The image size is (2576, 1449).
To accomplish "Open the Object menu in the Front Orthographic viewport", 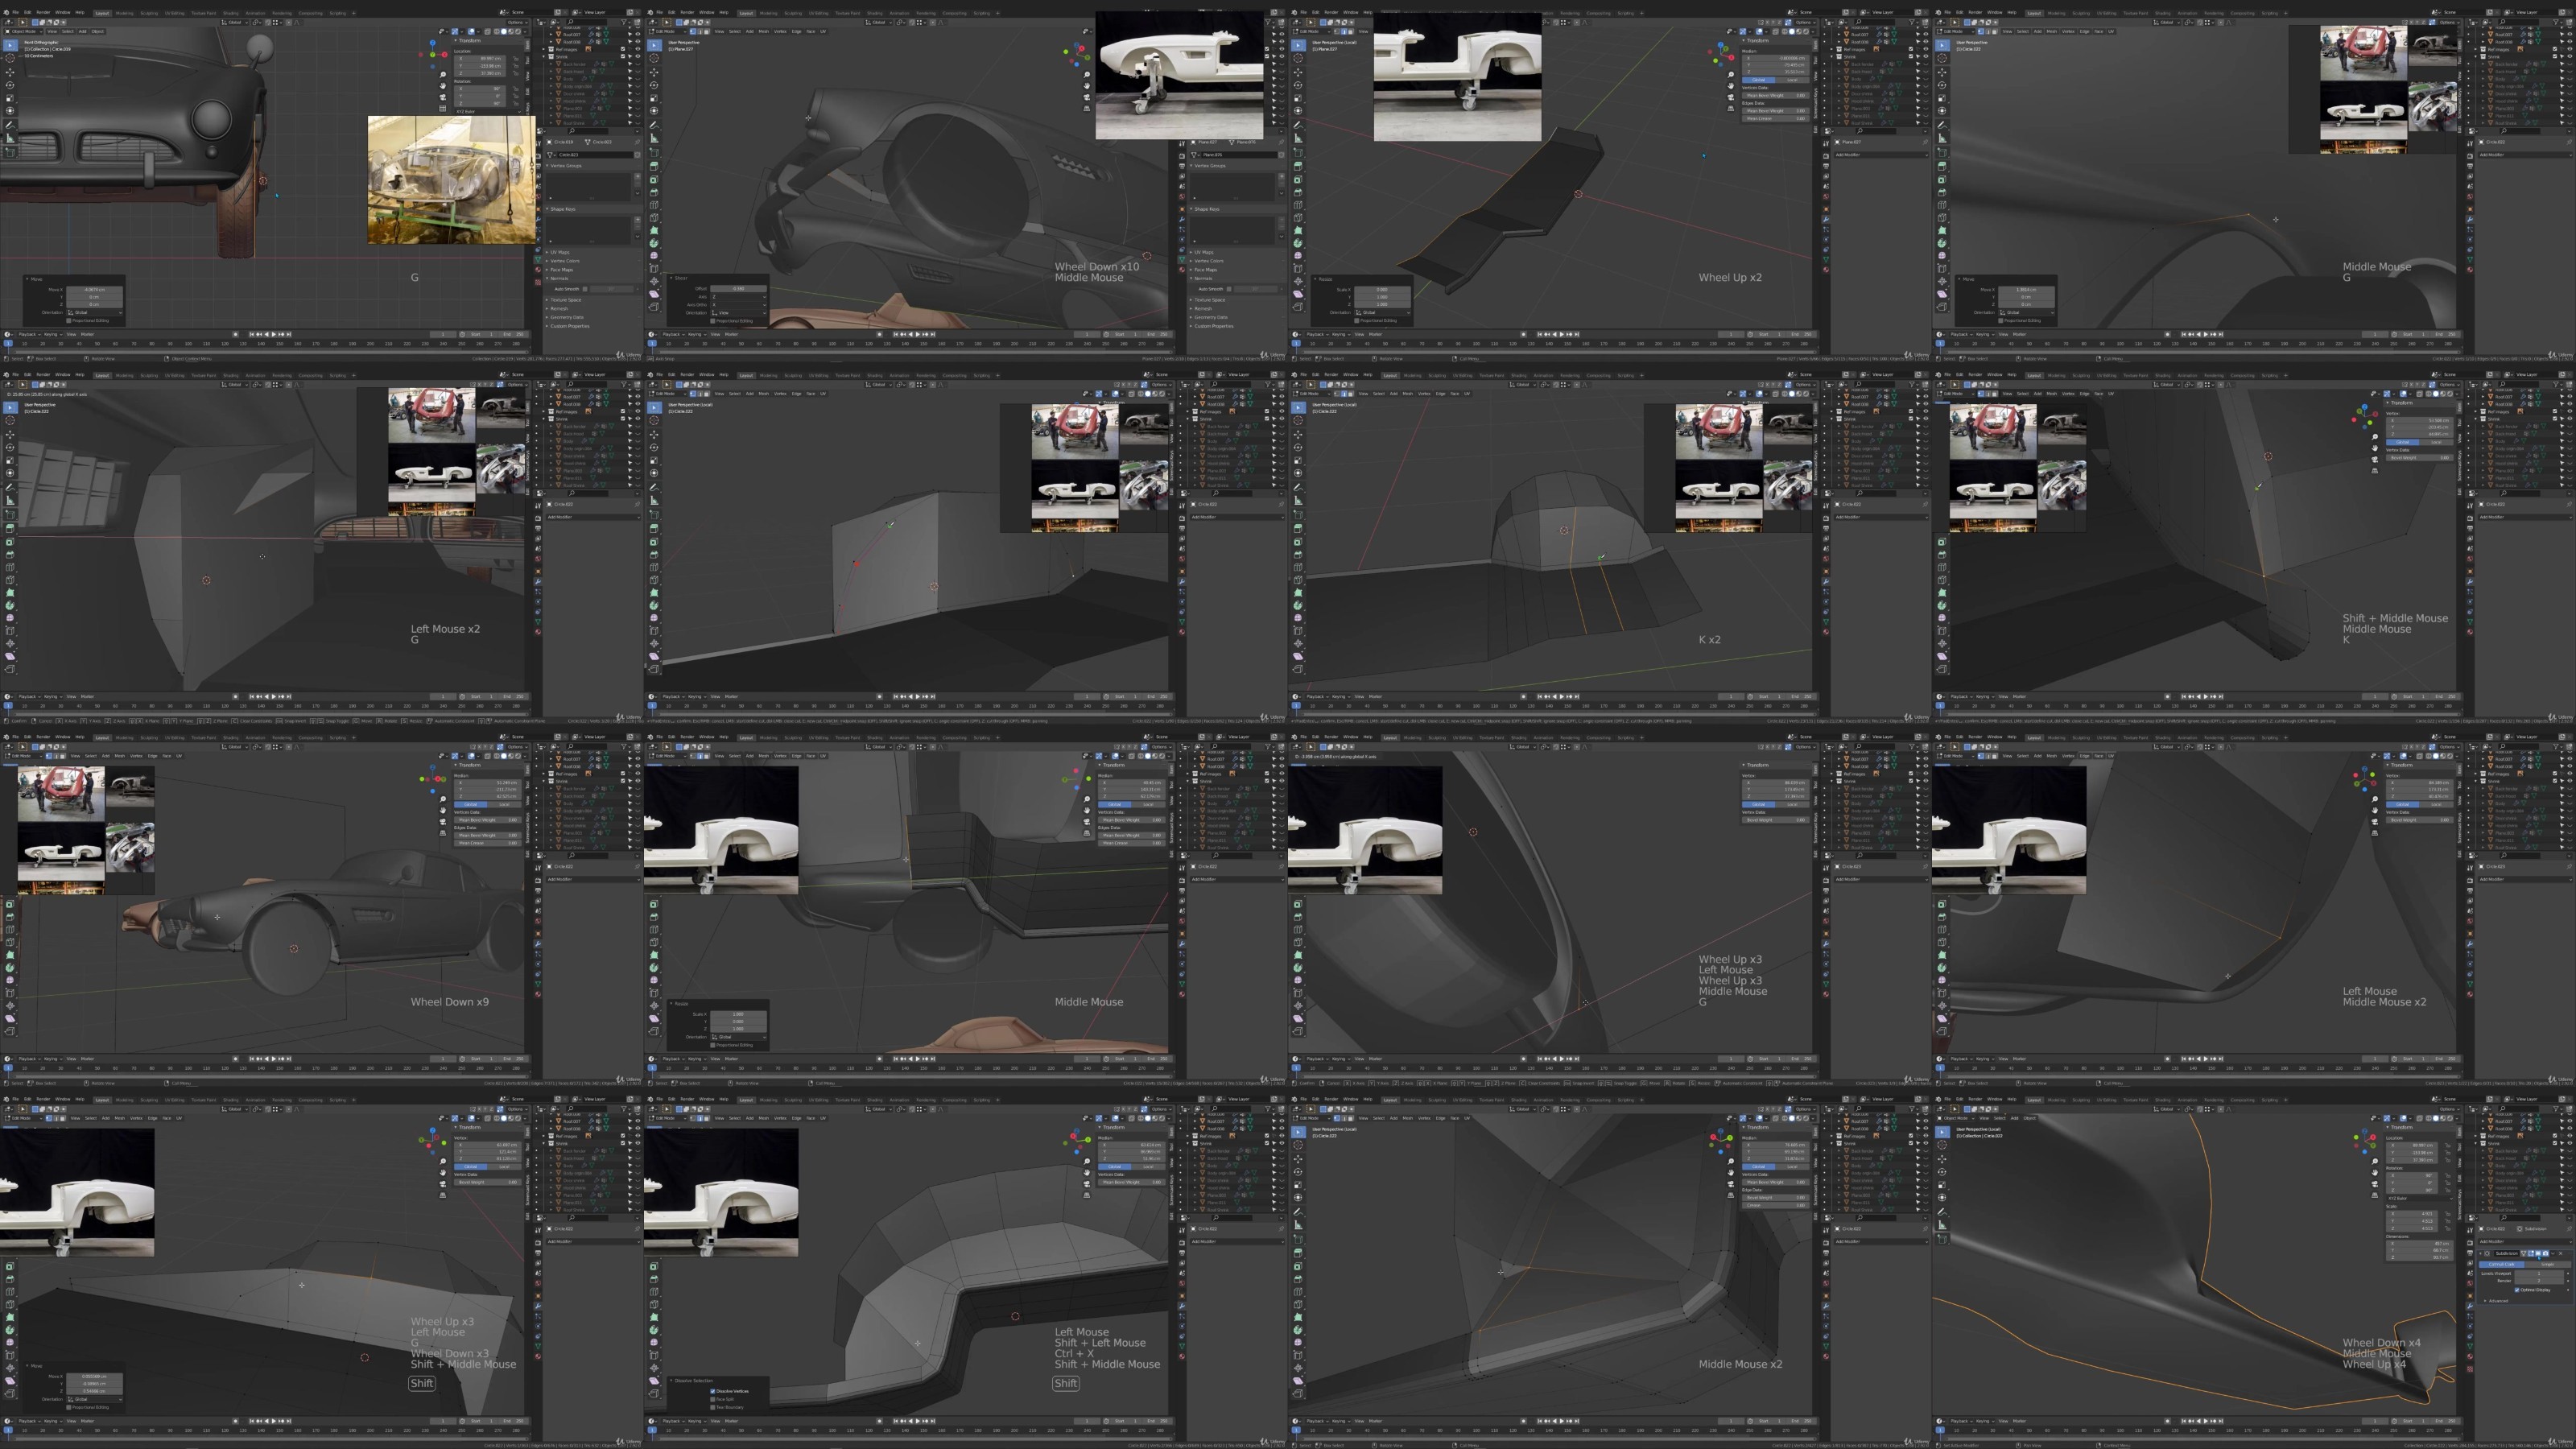I will (x=98, y=32).
